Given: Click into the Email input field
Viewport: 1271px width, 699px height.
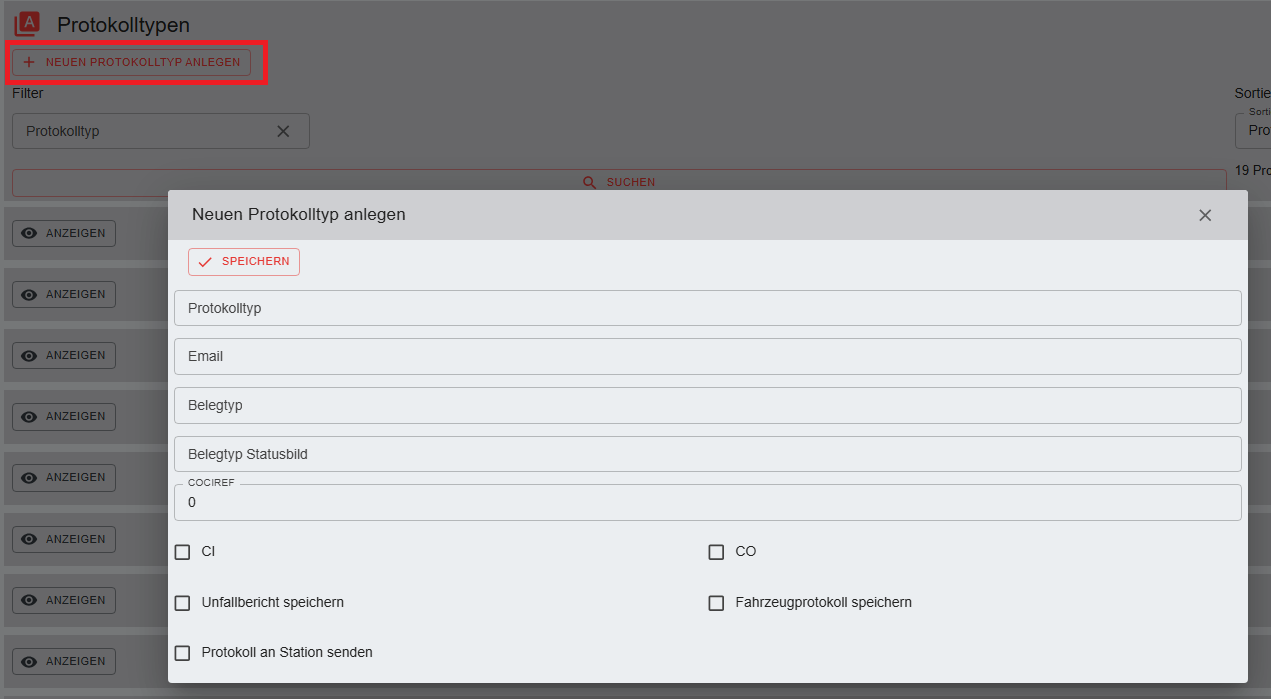Looking at the screenshot, I should click(707, 357).
